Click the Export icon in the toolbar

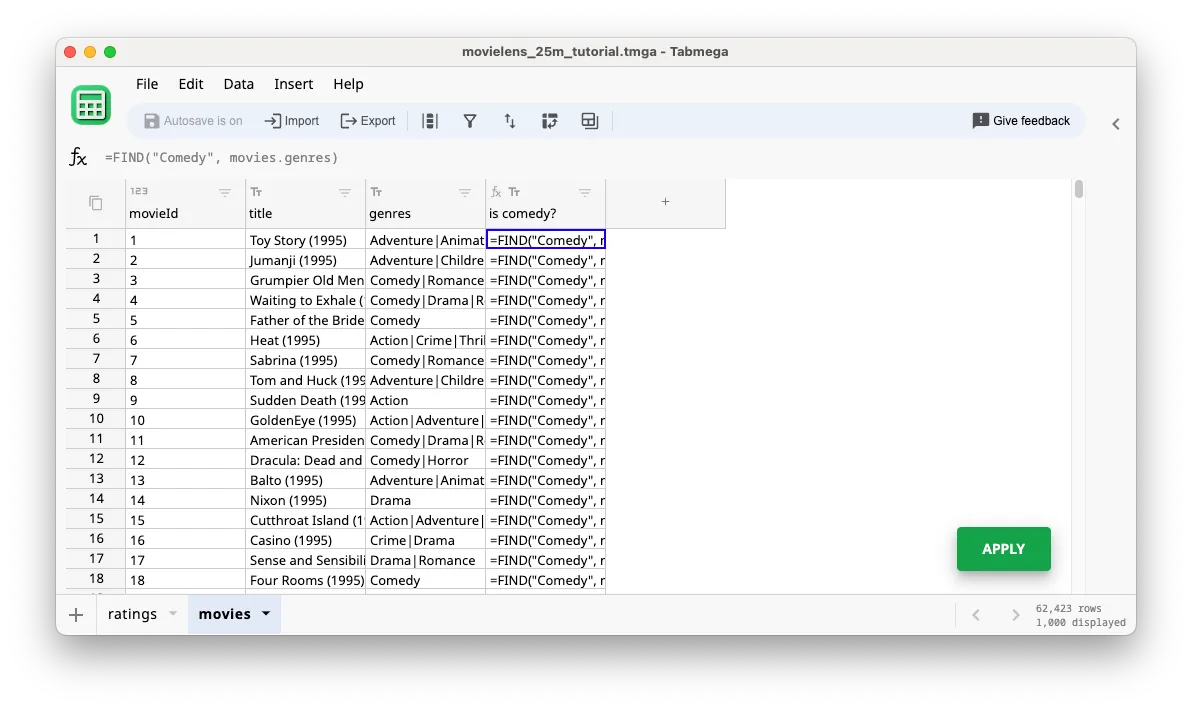pyautogui.click(x=367, y=120)
